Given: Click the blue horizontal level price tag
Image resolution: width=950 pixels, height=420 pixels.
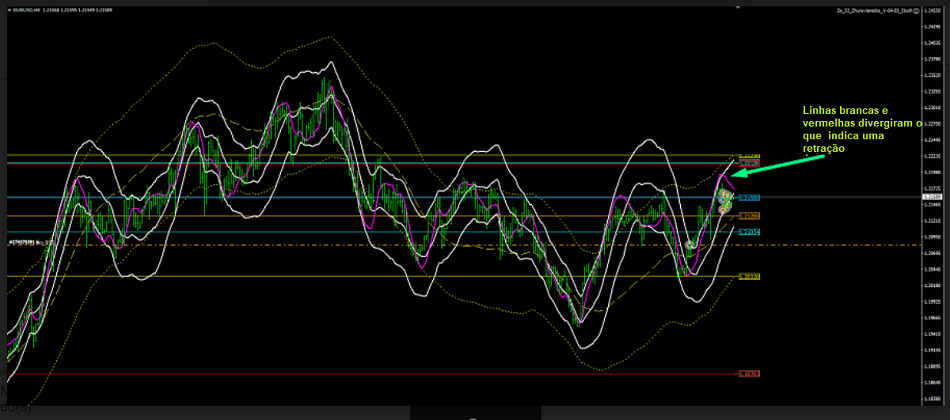Looking at the screenshot, I should 749,198.
